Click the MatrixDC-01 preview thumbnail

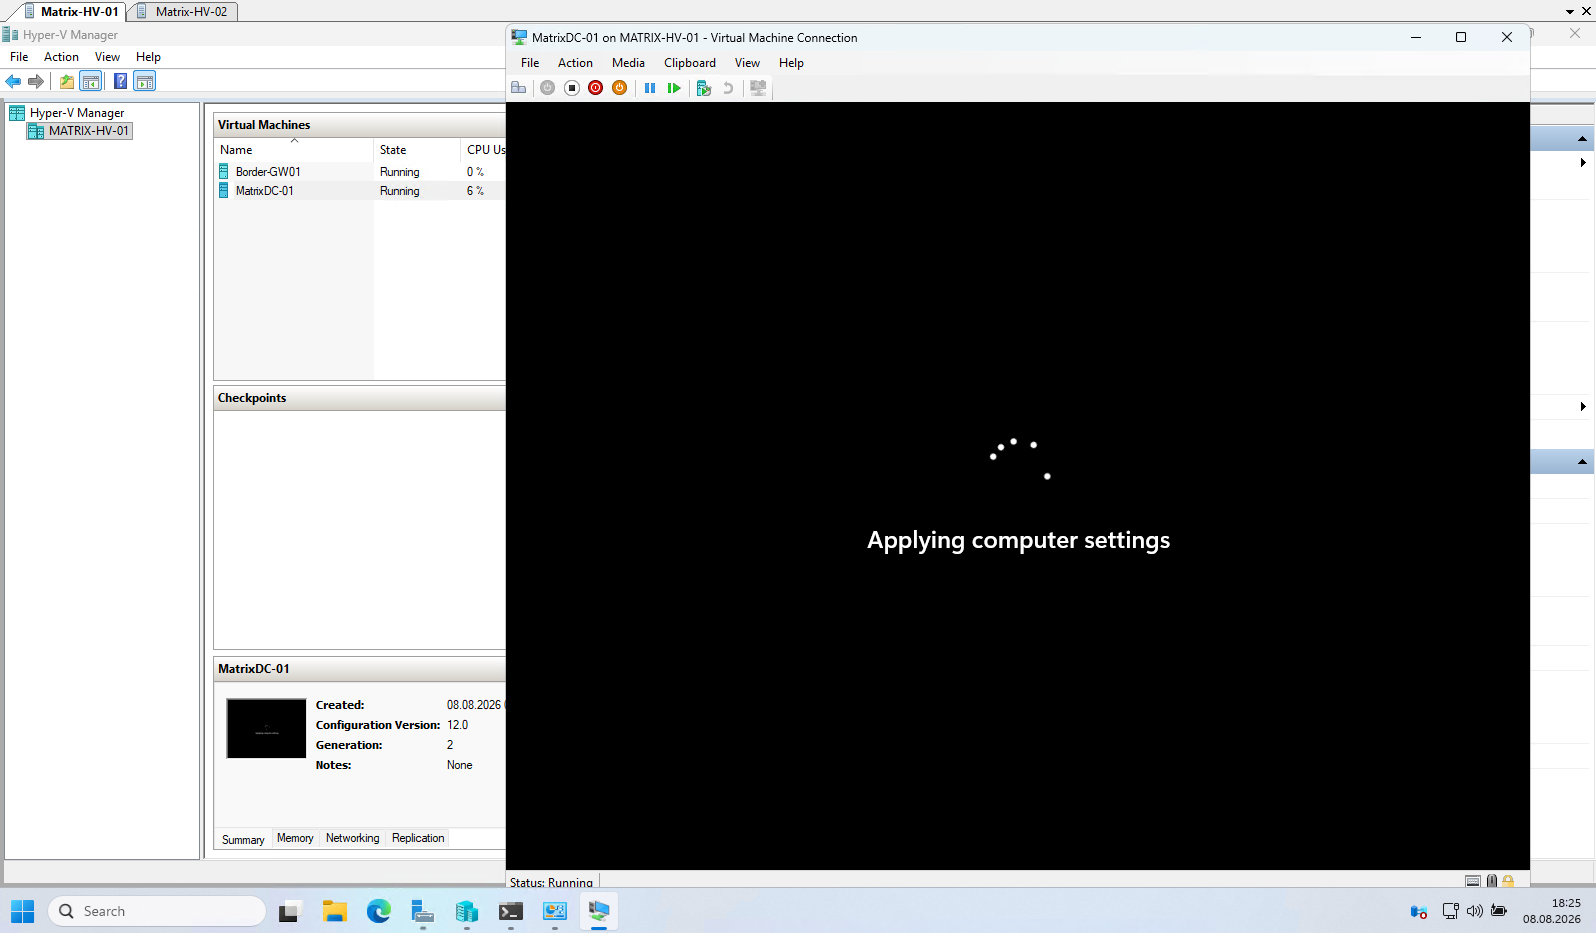(266, 728)
